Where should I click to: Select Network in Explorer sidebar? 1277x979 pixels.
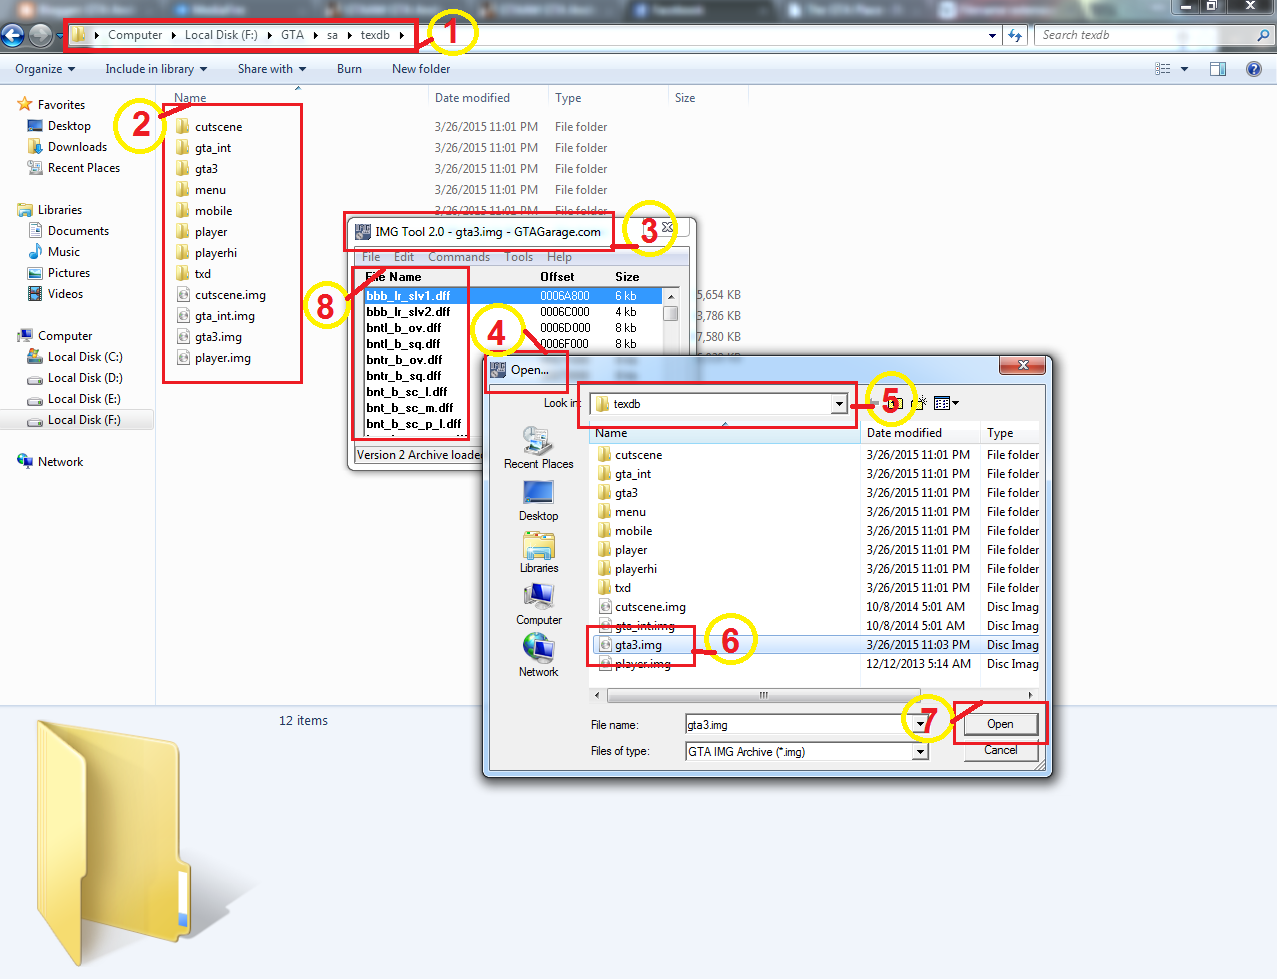[x=60, y=462]
